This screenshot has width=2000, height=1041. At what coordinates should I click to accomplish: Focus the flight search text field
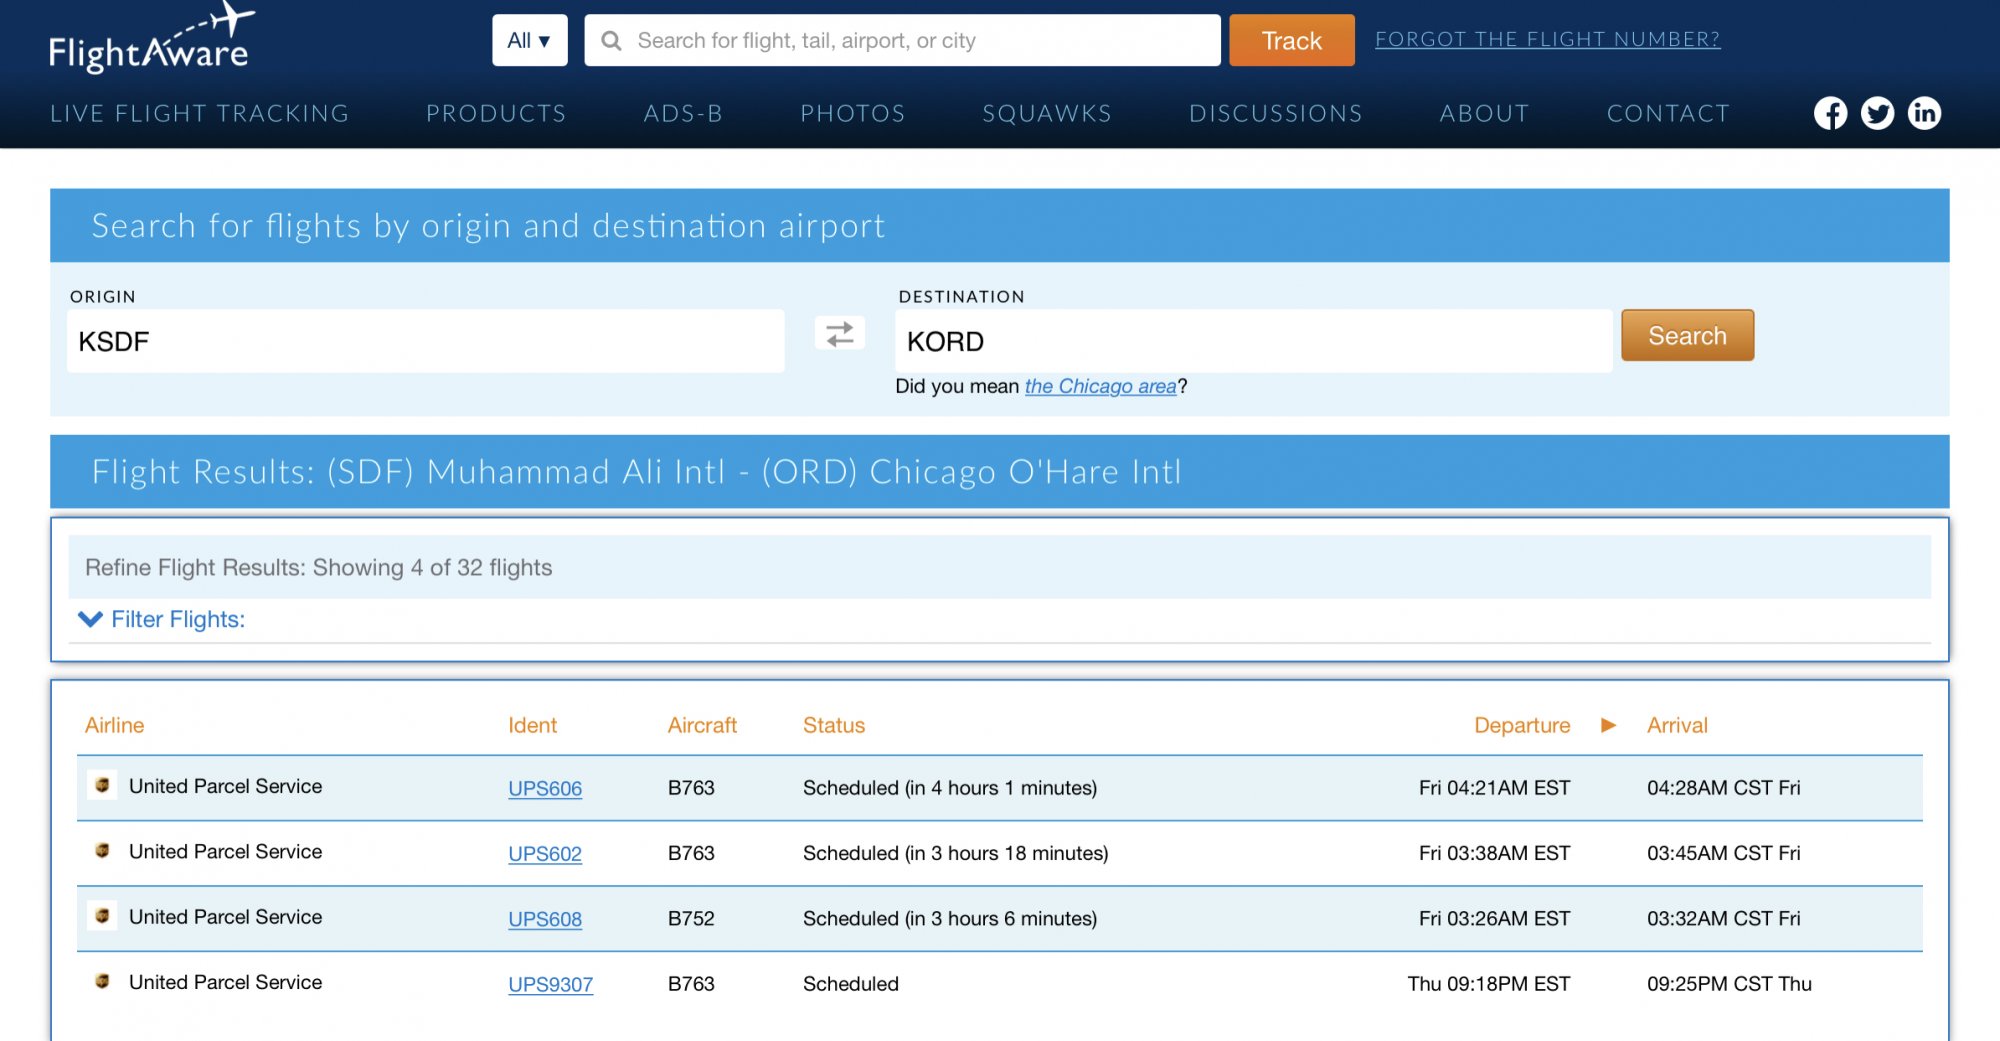(x=902, y=40)
